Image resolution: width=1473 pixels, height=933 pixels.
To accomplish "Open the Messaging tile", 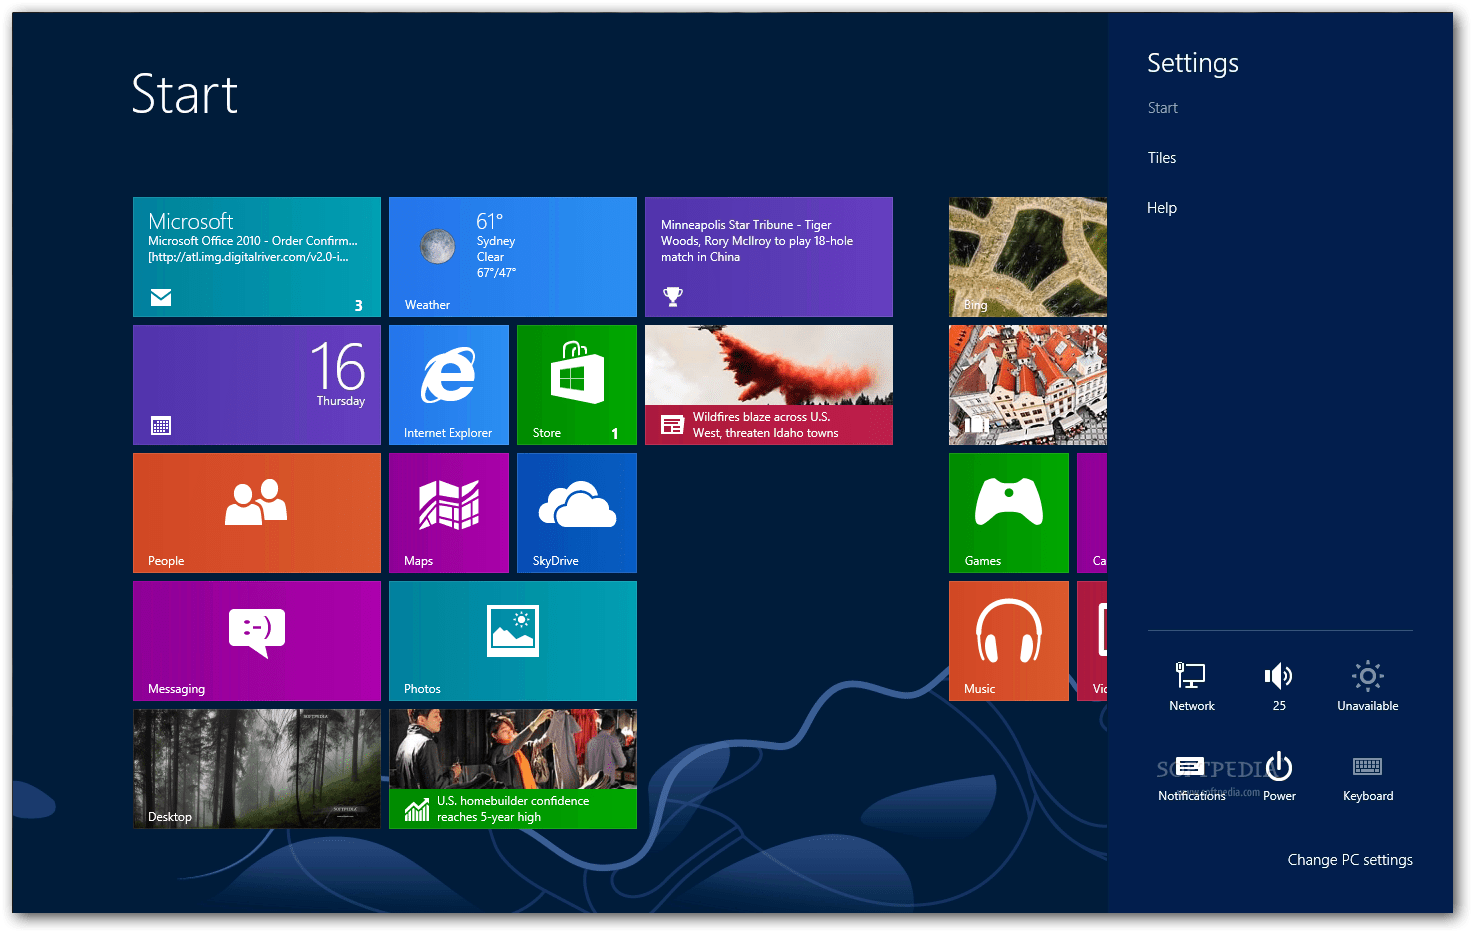I will point(257,641).
